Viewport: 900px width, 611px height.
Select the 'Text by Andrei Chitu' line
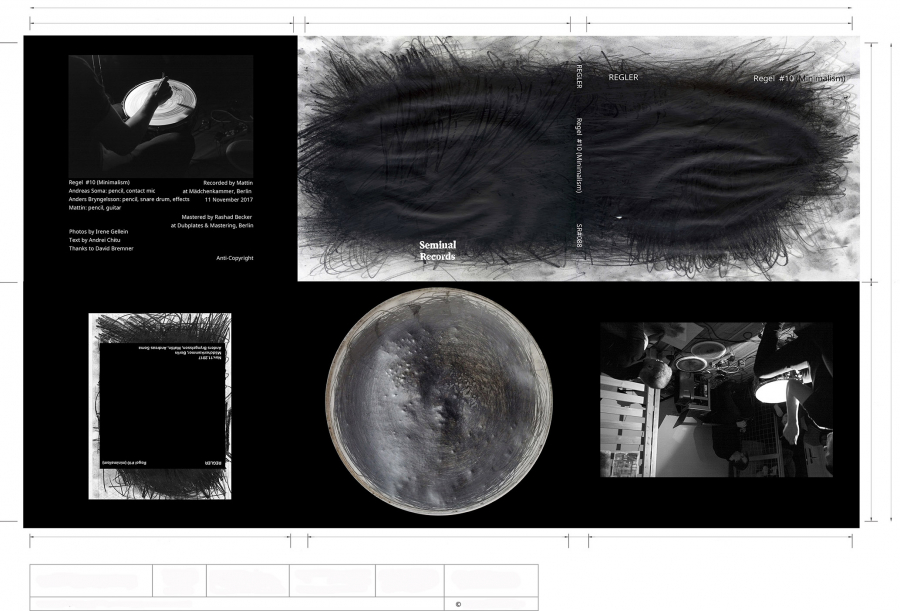94,240
